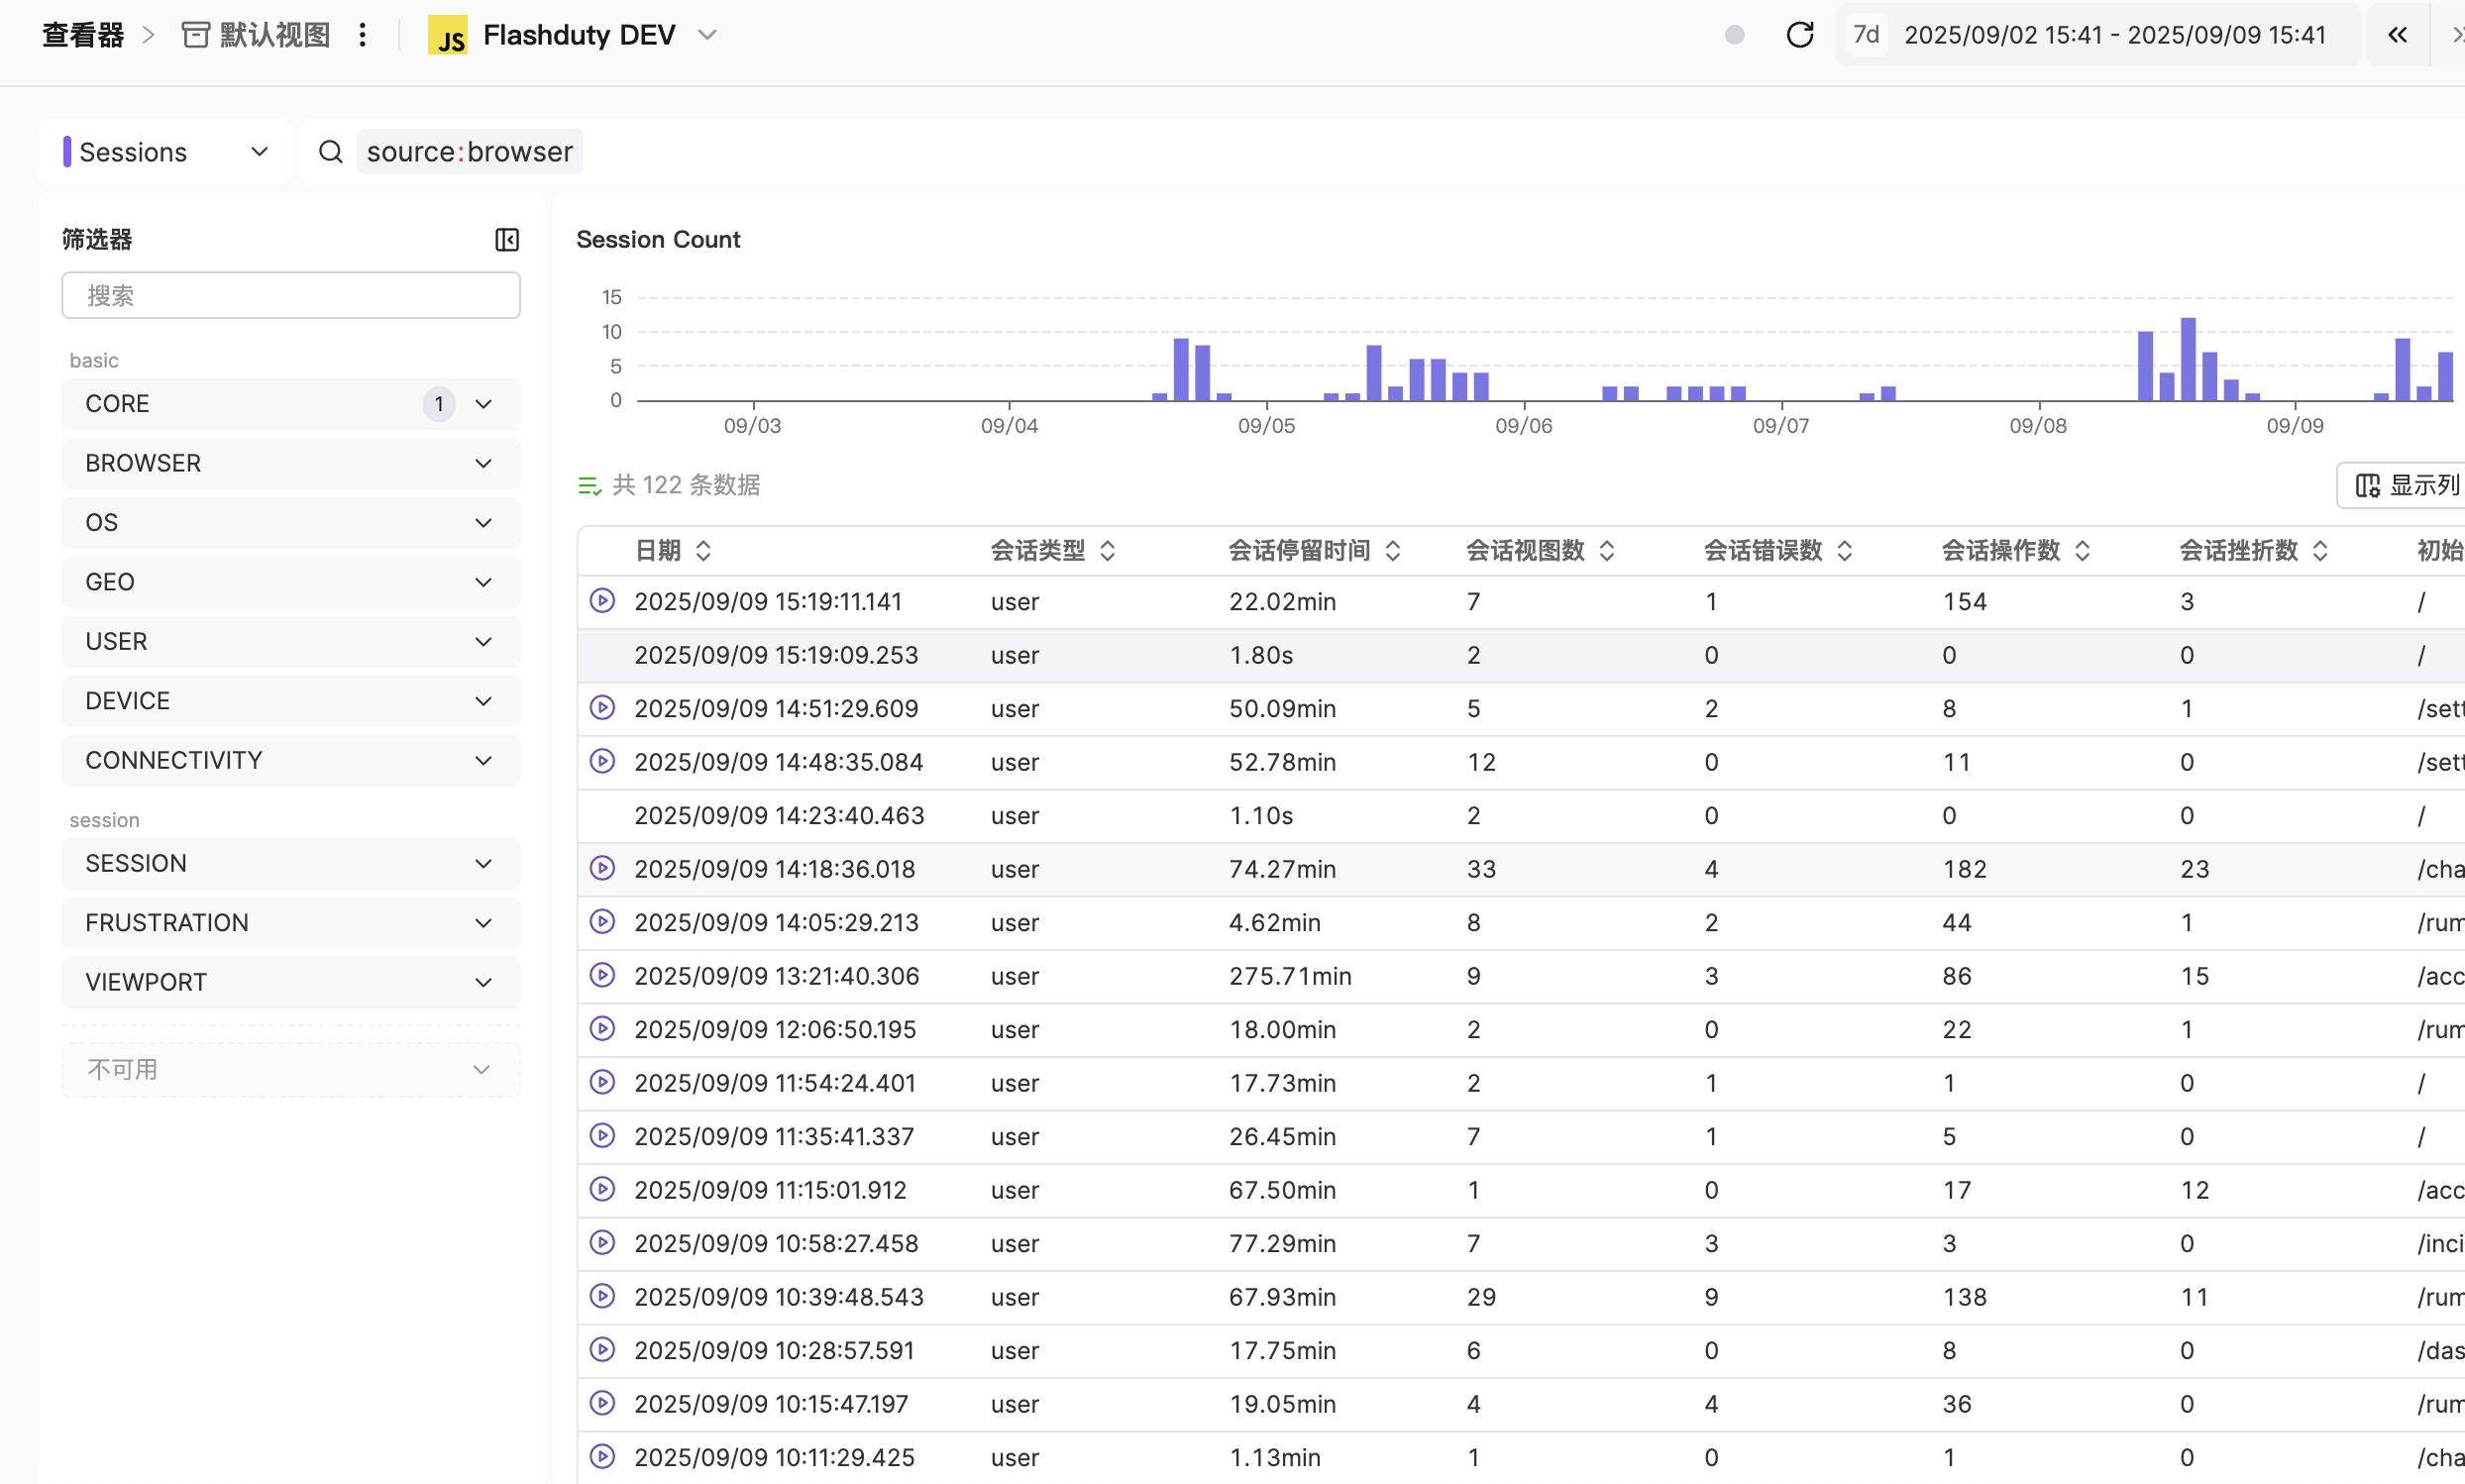Viewport: 2465px width, 1484px height.
Task: Open the three-dot menu beside 默认视图
Action: click(363, 35)
